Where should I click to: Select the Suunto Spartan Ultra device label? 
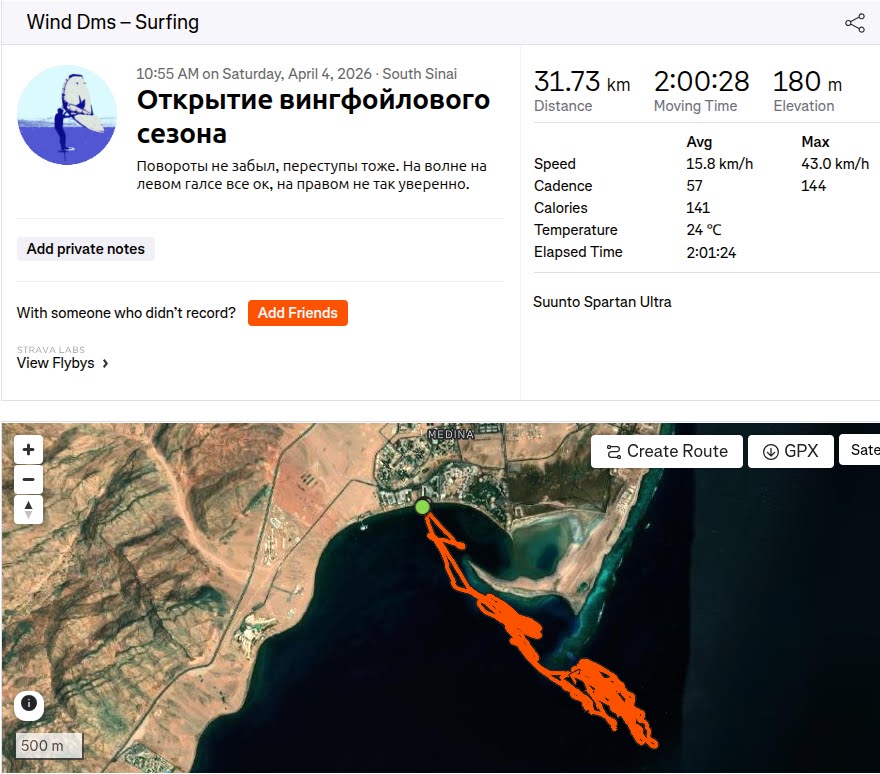(x=602, y=301)
